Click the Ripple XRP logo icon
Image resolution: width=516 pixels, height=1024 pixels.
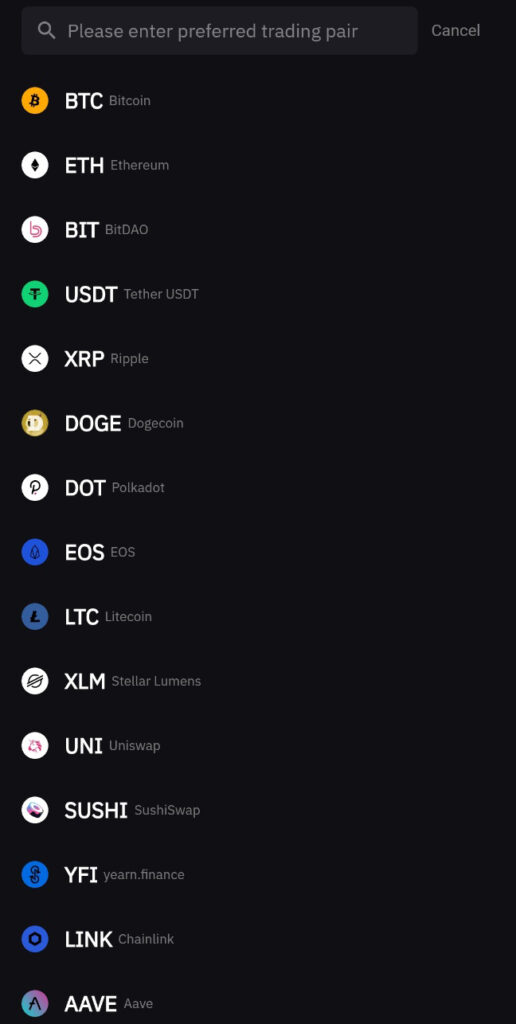(35, 359)
